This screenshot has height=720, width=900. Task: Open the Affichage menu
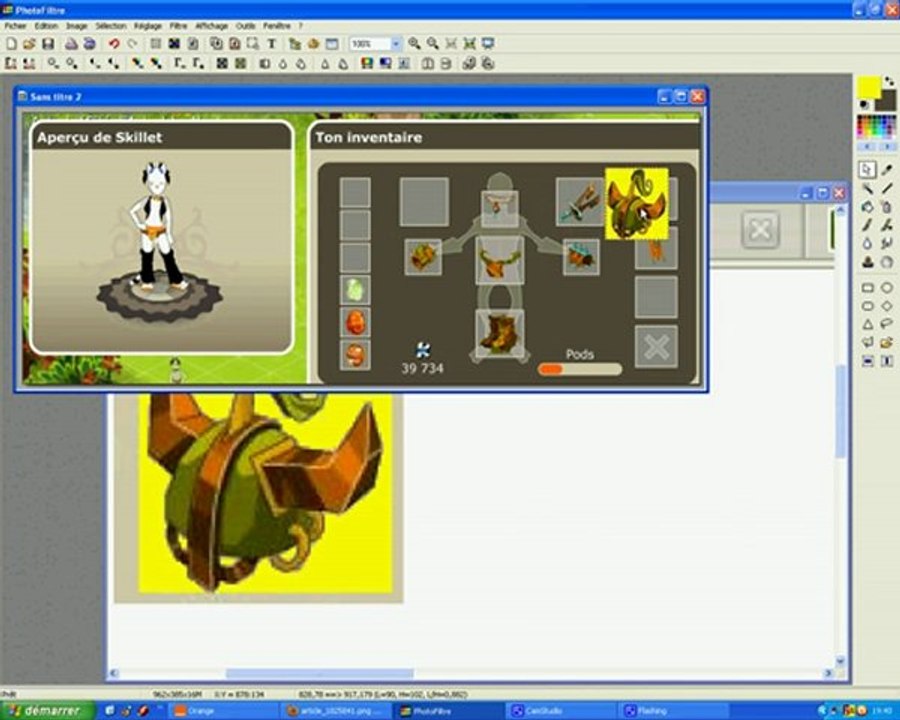pos(211,26)
